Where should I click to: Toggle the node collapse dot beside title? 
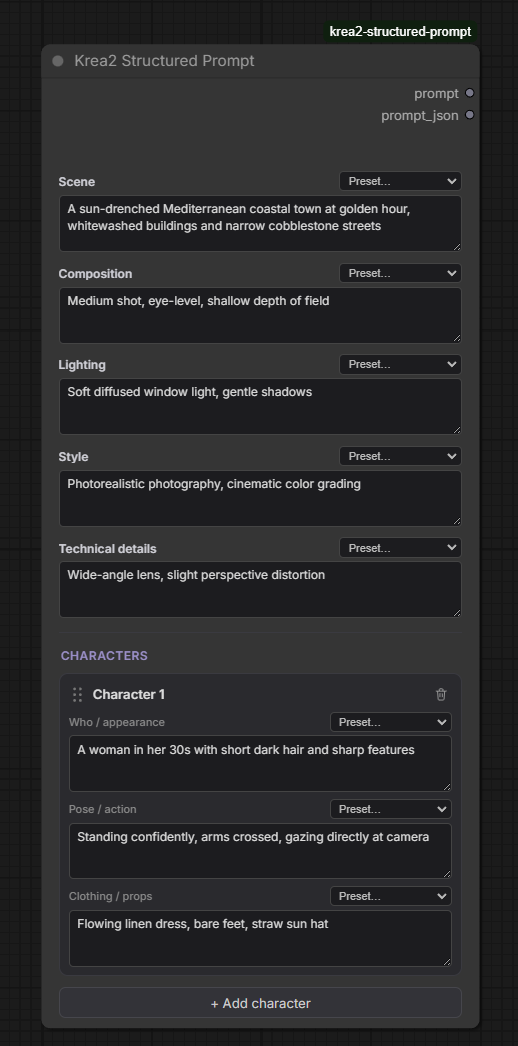click(58, 61)
